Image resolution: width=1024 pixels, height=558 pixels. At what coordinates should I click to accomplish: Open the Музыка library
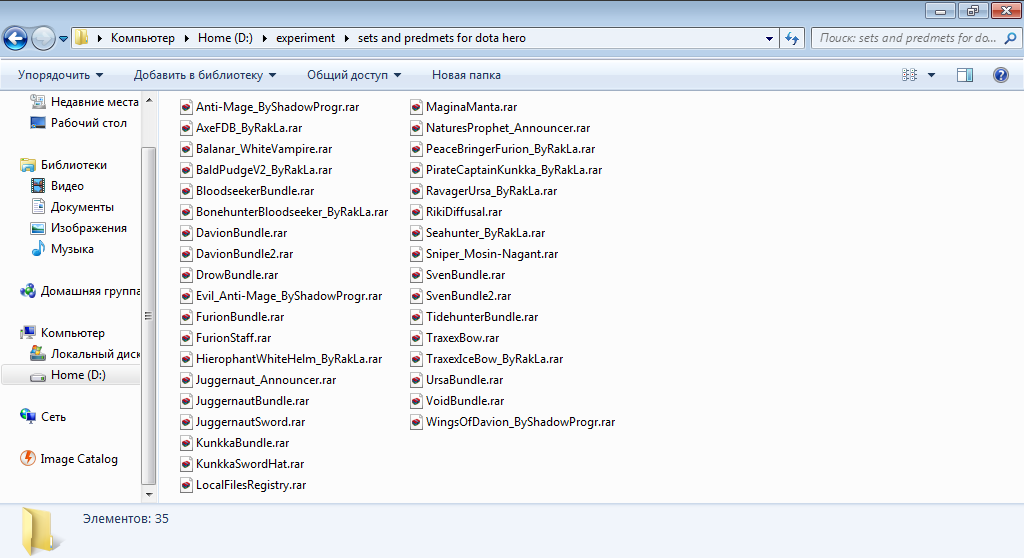click(63, 249)
